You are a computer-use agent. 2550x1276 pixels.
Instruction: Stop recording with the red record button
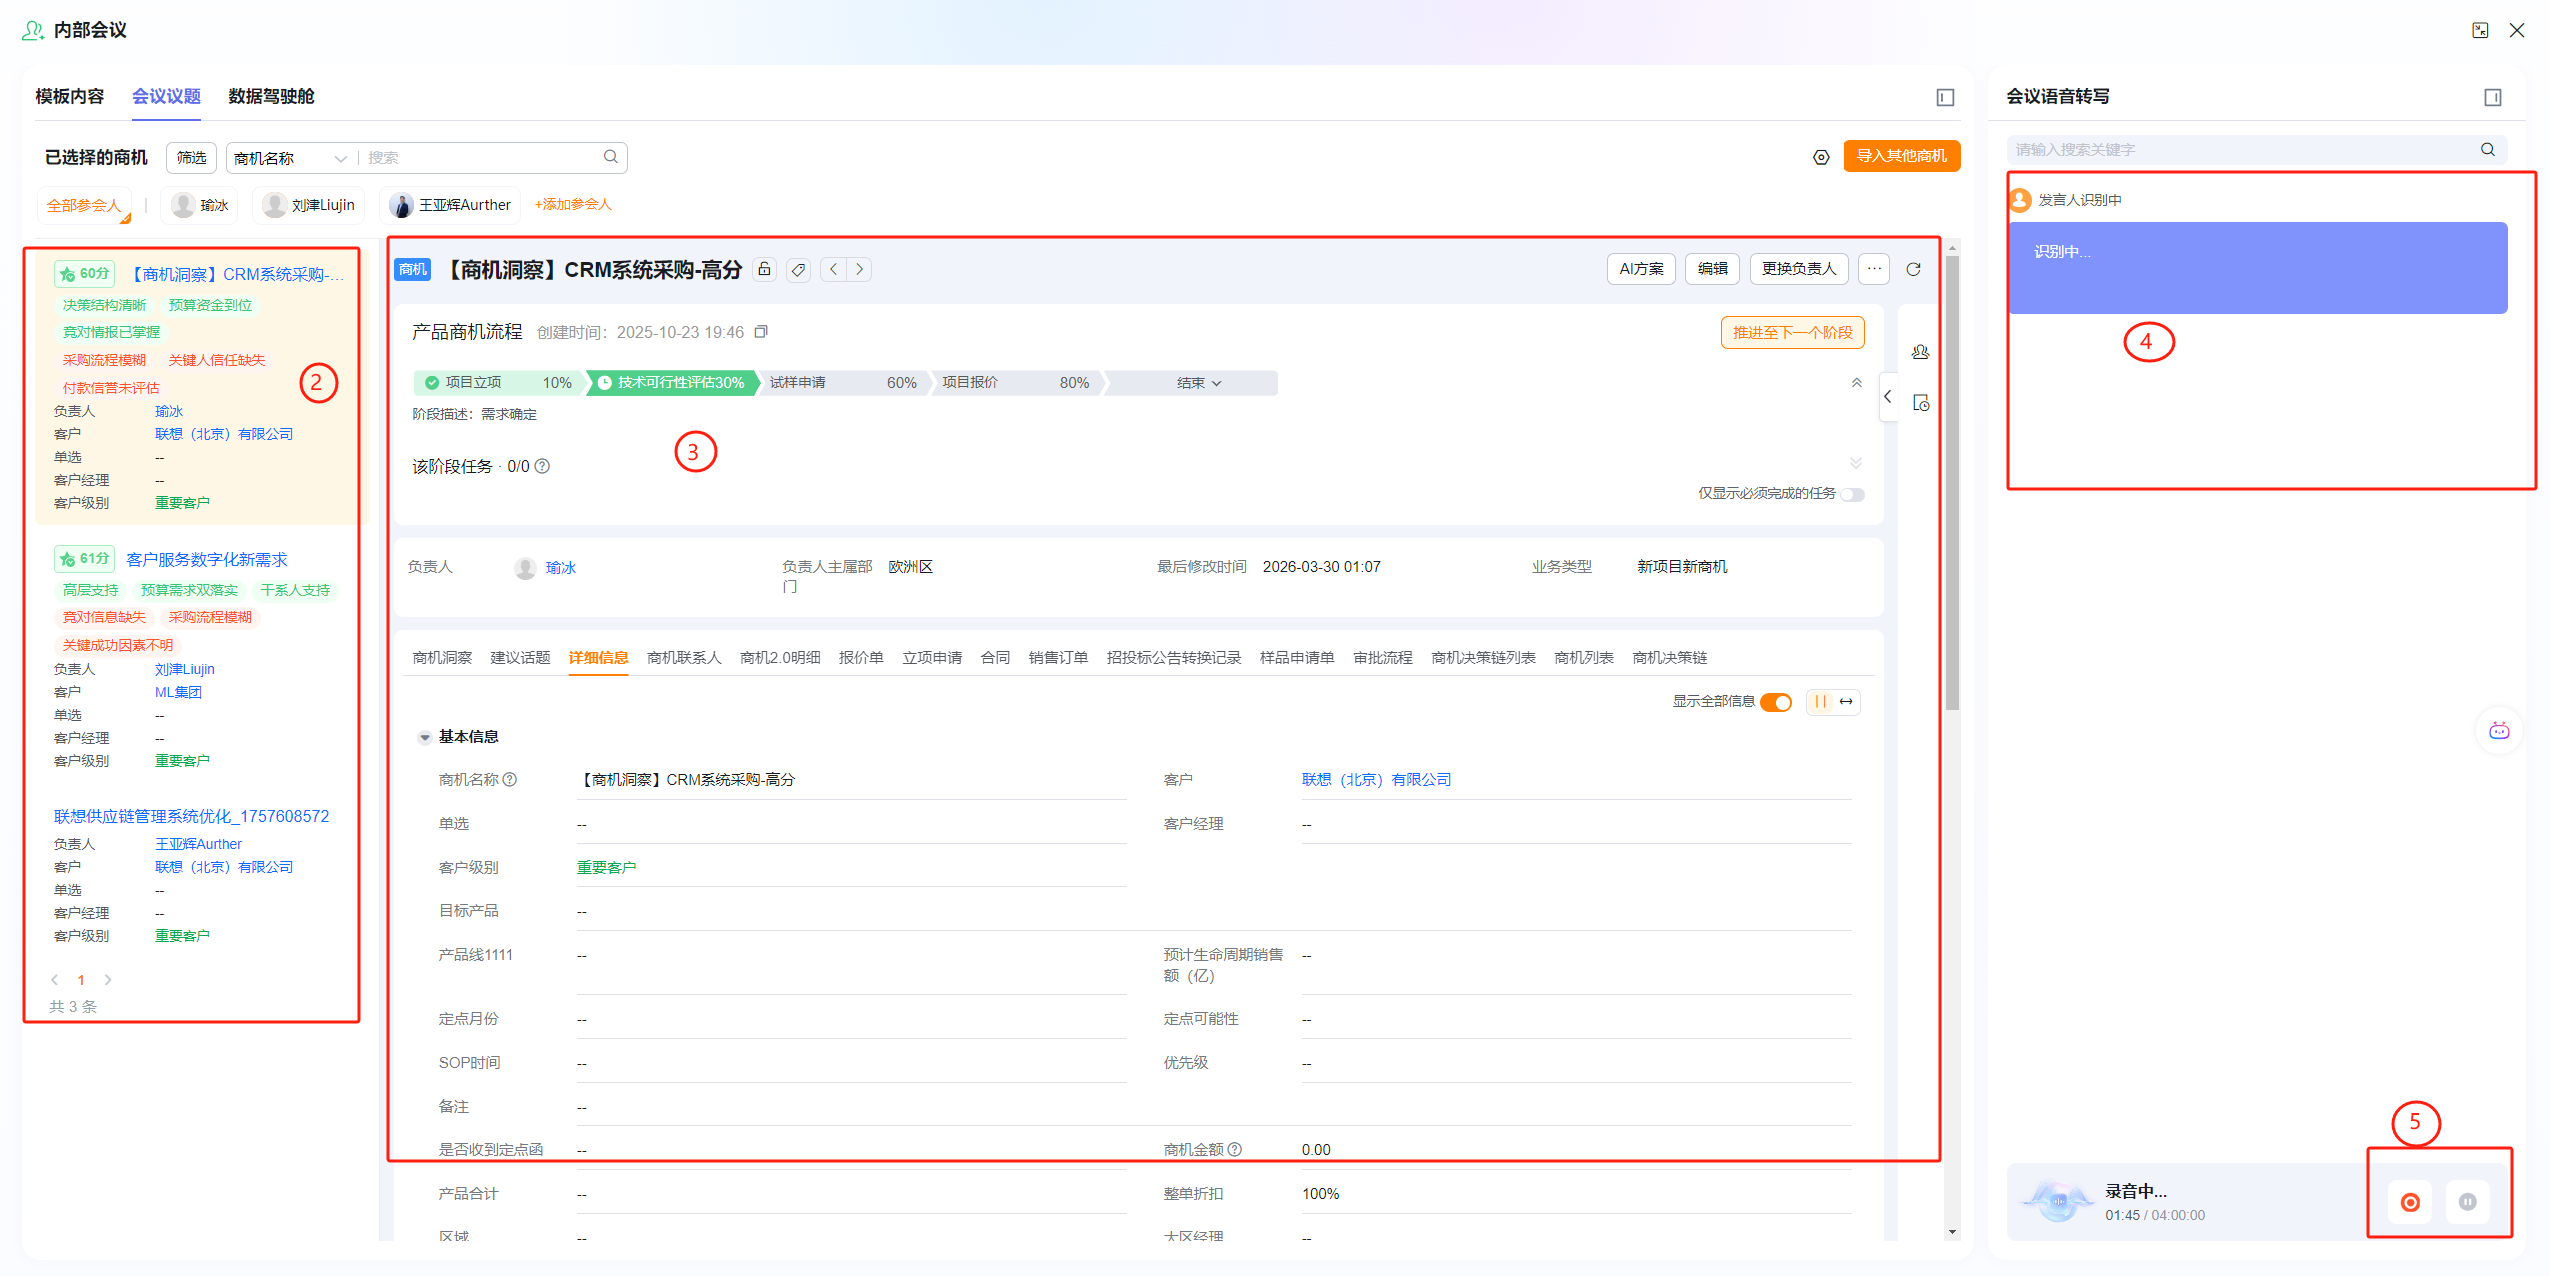pos(2410,1202)
